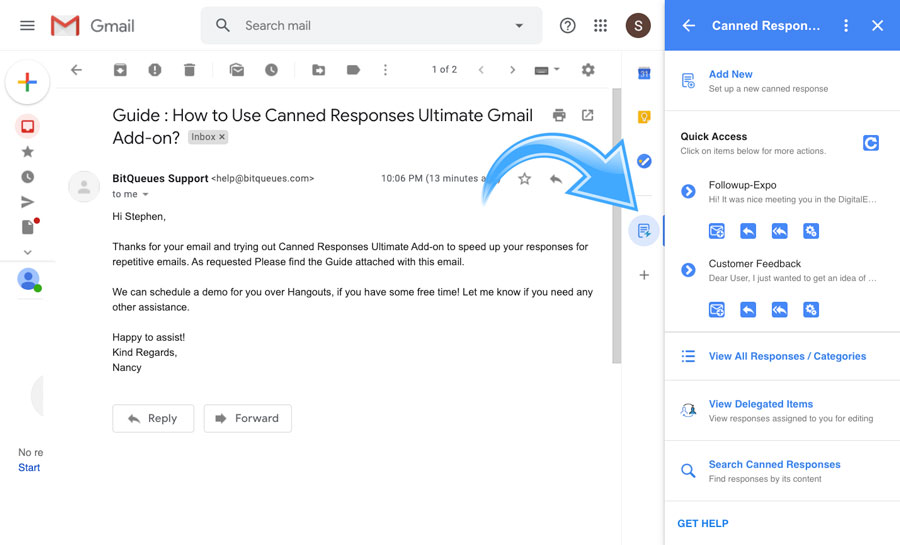The height and width of the screenshot is (545, 900).
Task: Go to the older email chevron
Action: (513, 70)
